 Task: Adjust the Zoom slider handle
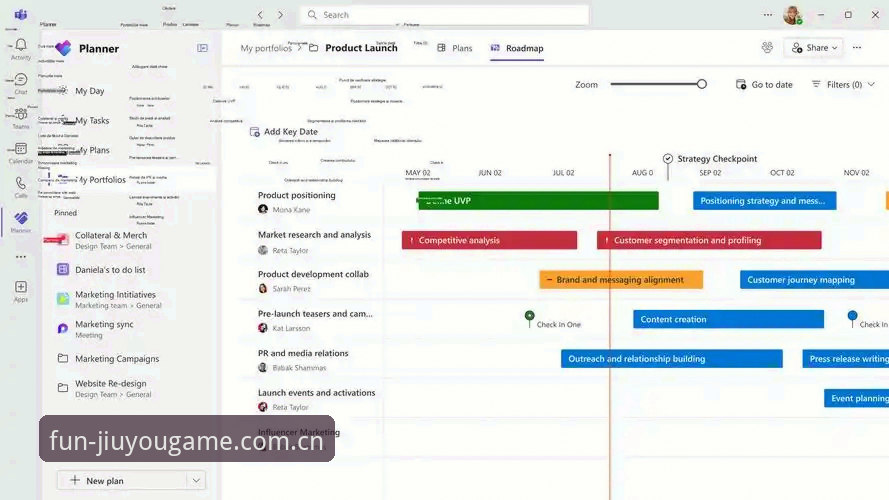click(701, 84)
